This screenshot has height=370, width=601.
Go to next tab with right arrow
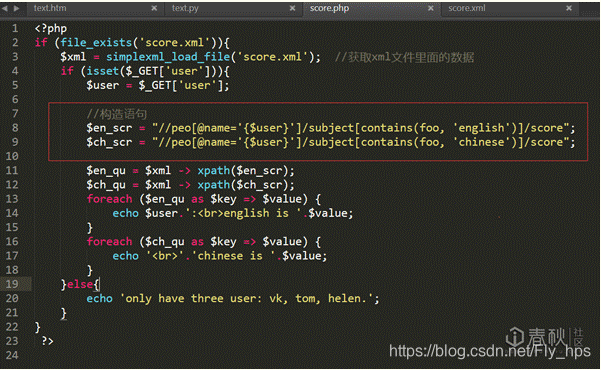(x=16, y=8)
